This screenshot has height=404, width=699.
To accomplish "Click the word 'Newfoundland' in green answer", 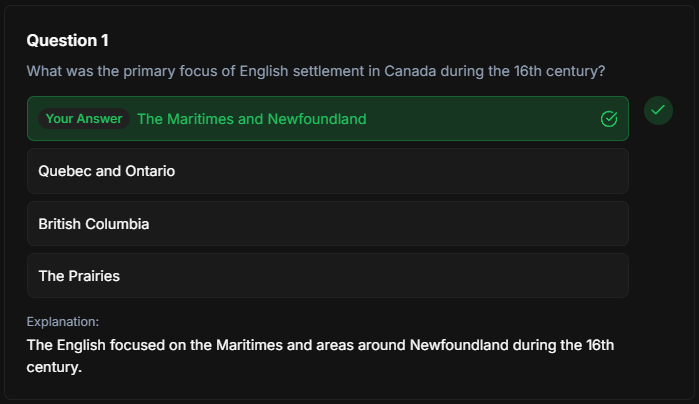I will point(317,119).
